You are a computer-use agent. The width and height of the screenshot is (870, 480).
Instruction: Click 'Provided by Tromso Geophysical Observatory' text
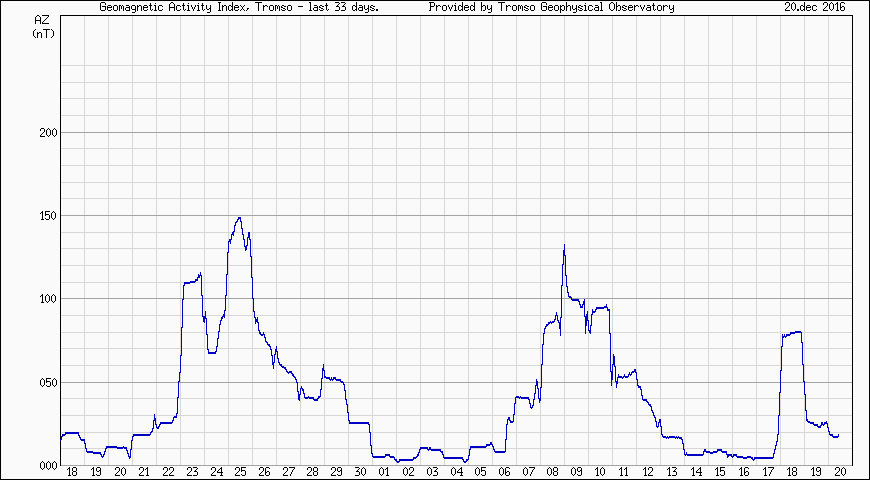coord(551,7)
